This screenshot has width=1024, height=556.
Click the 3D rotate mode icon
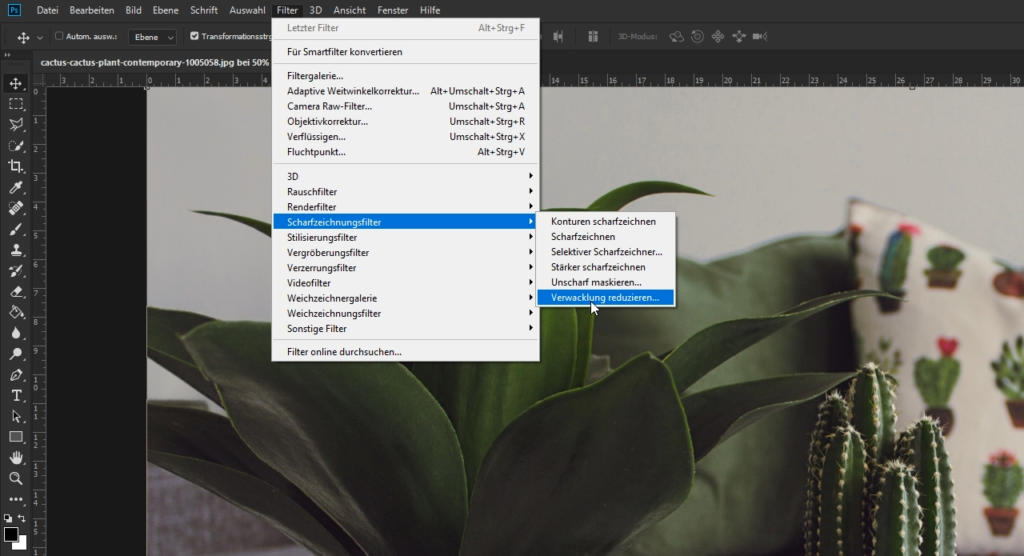677,37
